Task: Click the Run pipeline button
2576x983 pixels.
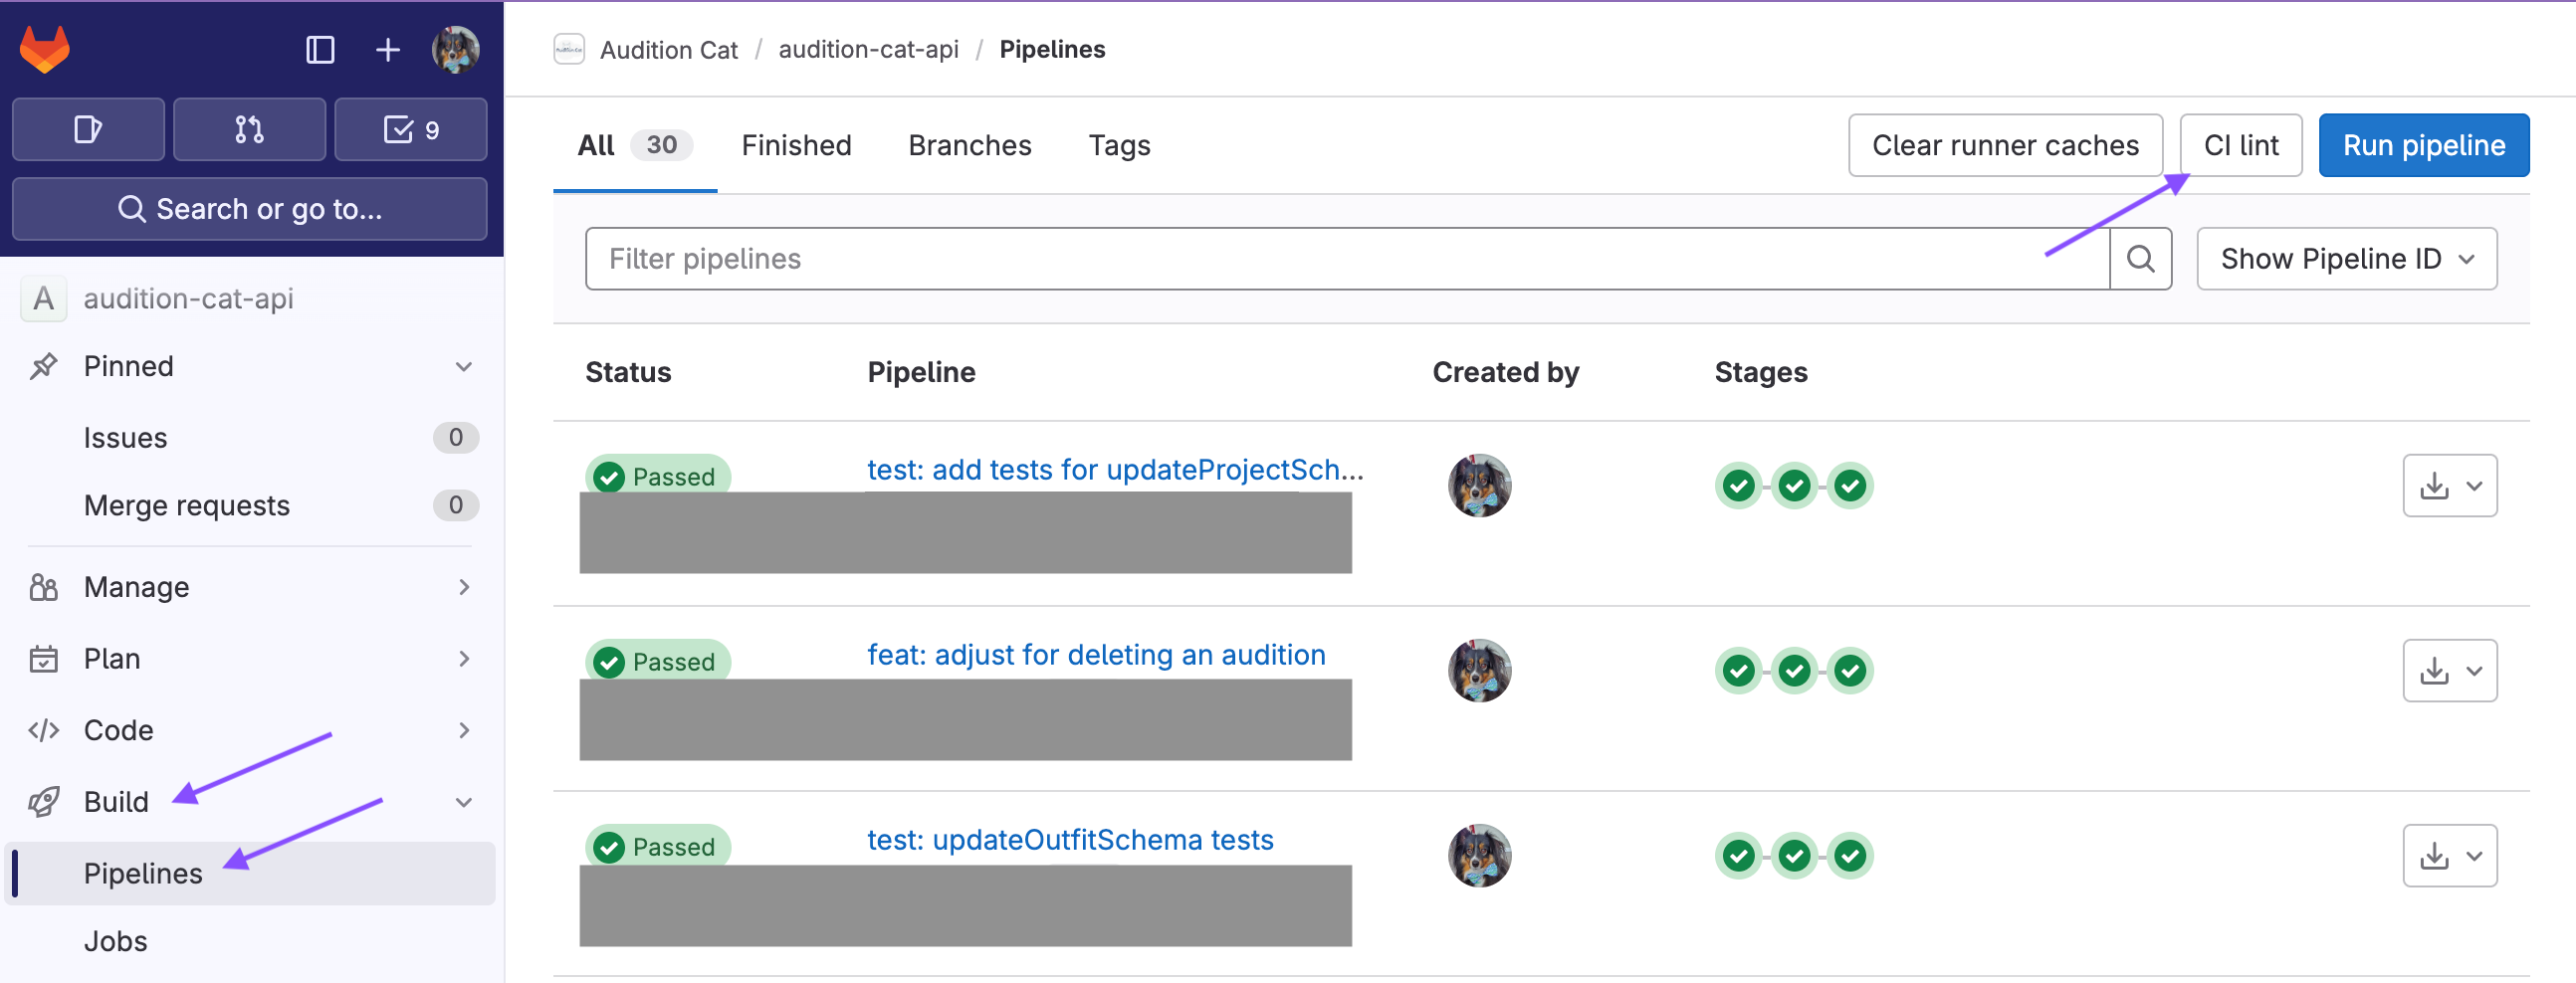Action: coord(2423,145)
